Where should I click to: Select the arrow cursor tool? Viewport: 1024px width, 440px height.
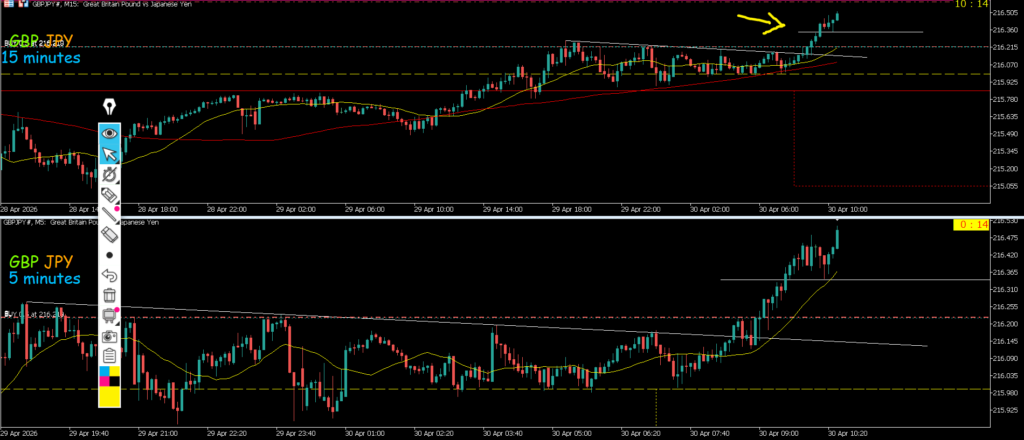click(109, 153)
